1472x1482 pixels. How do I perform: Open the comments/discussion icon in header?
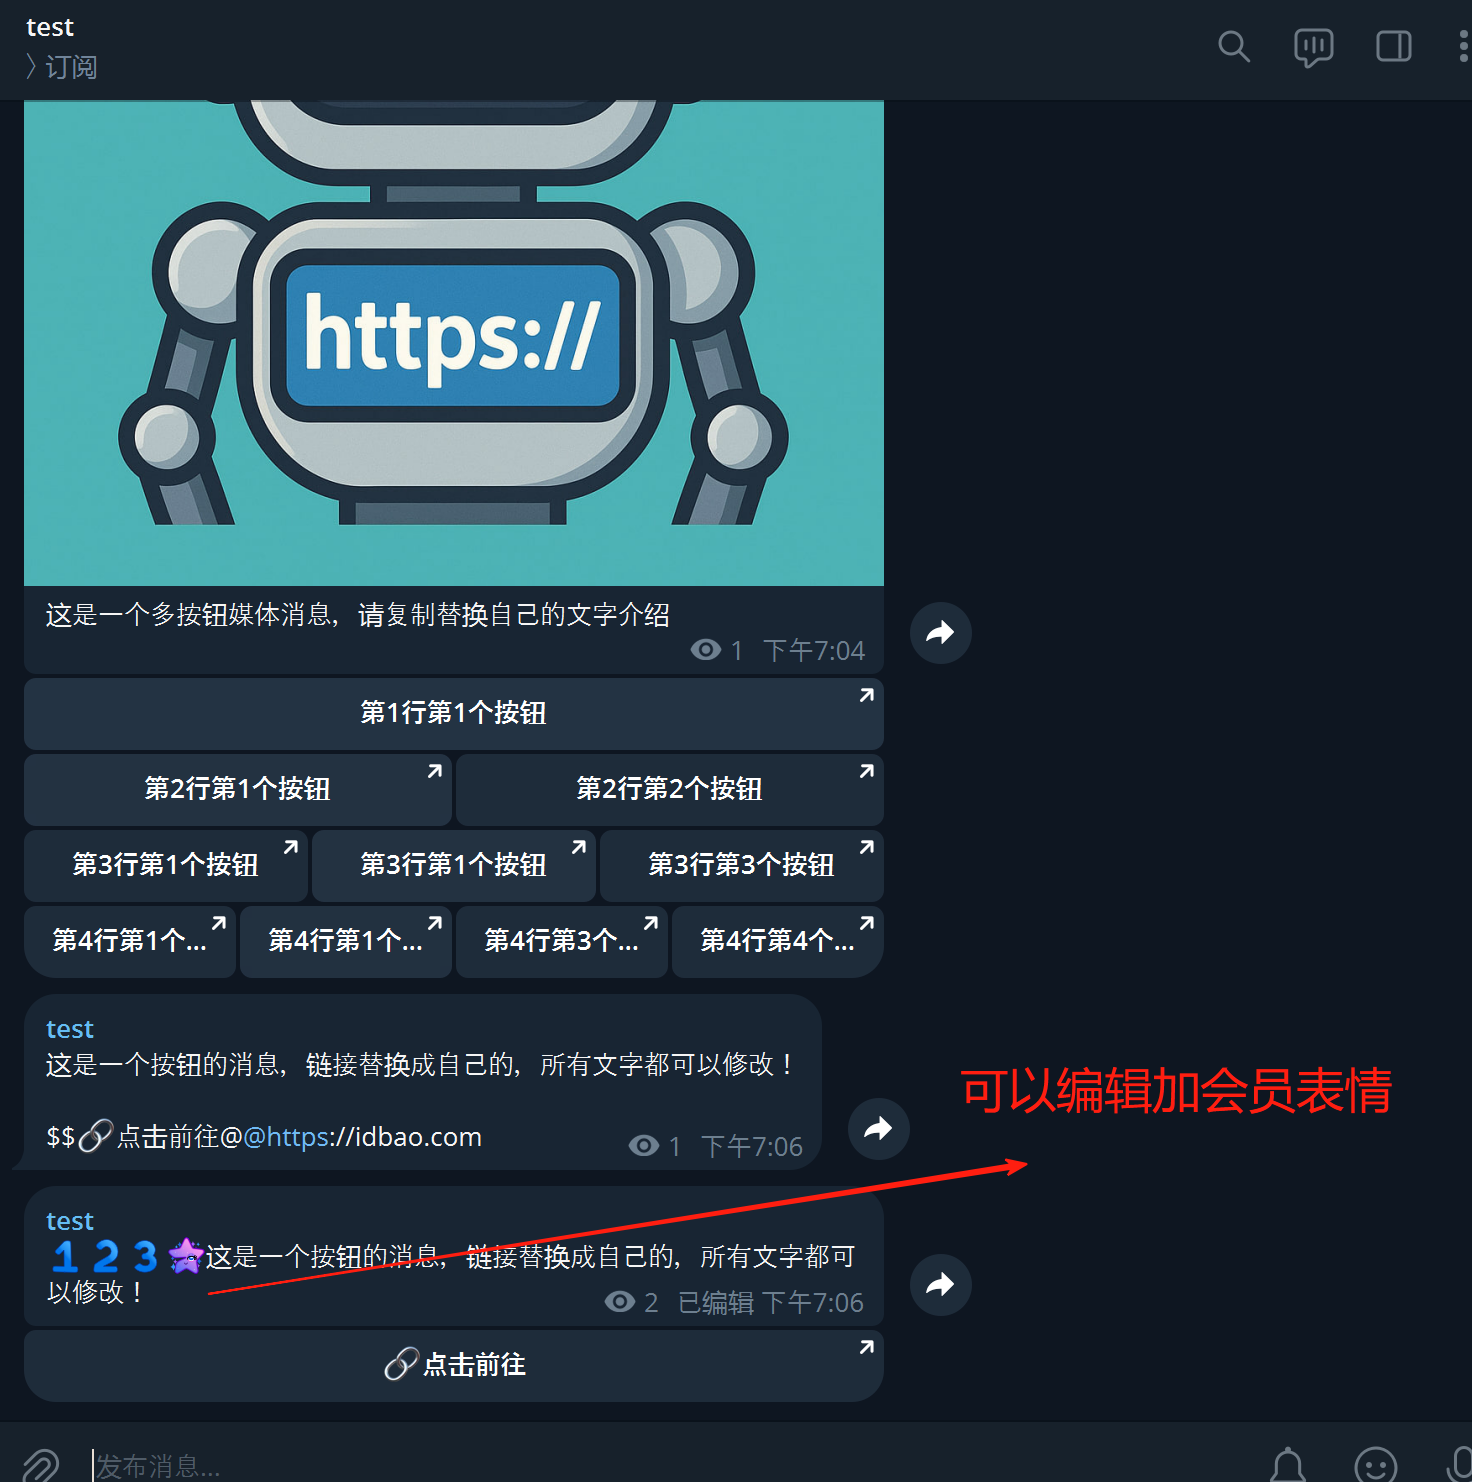[x=1313, y=47]
